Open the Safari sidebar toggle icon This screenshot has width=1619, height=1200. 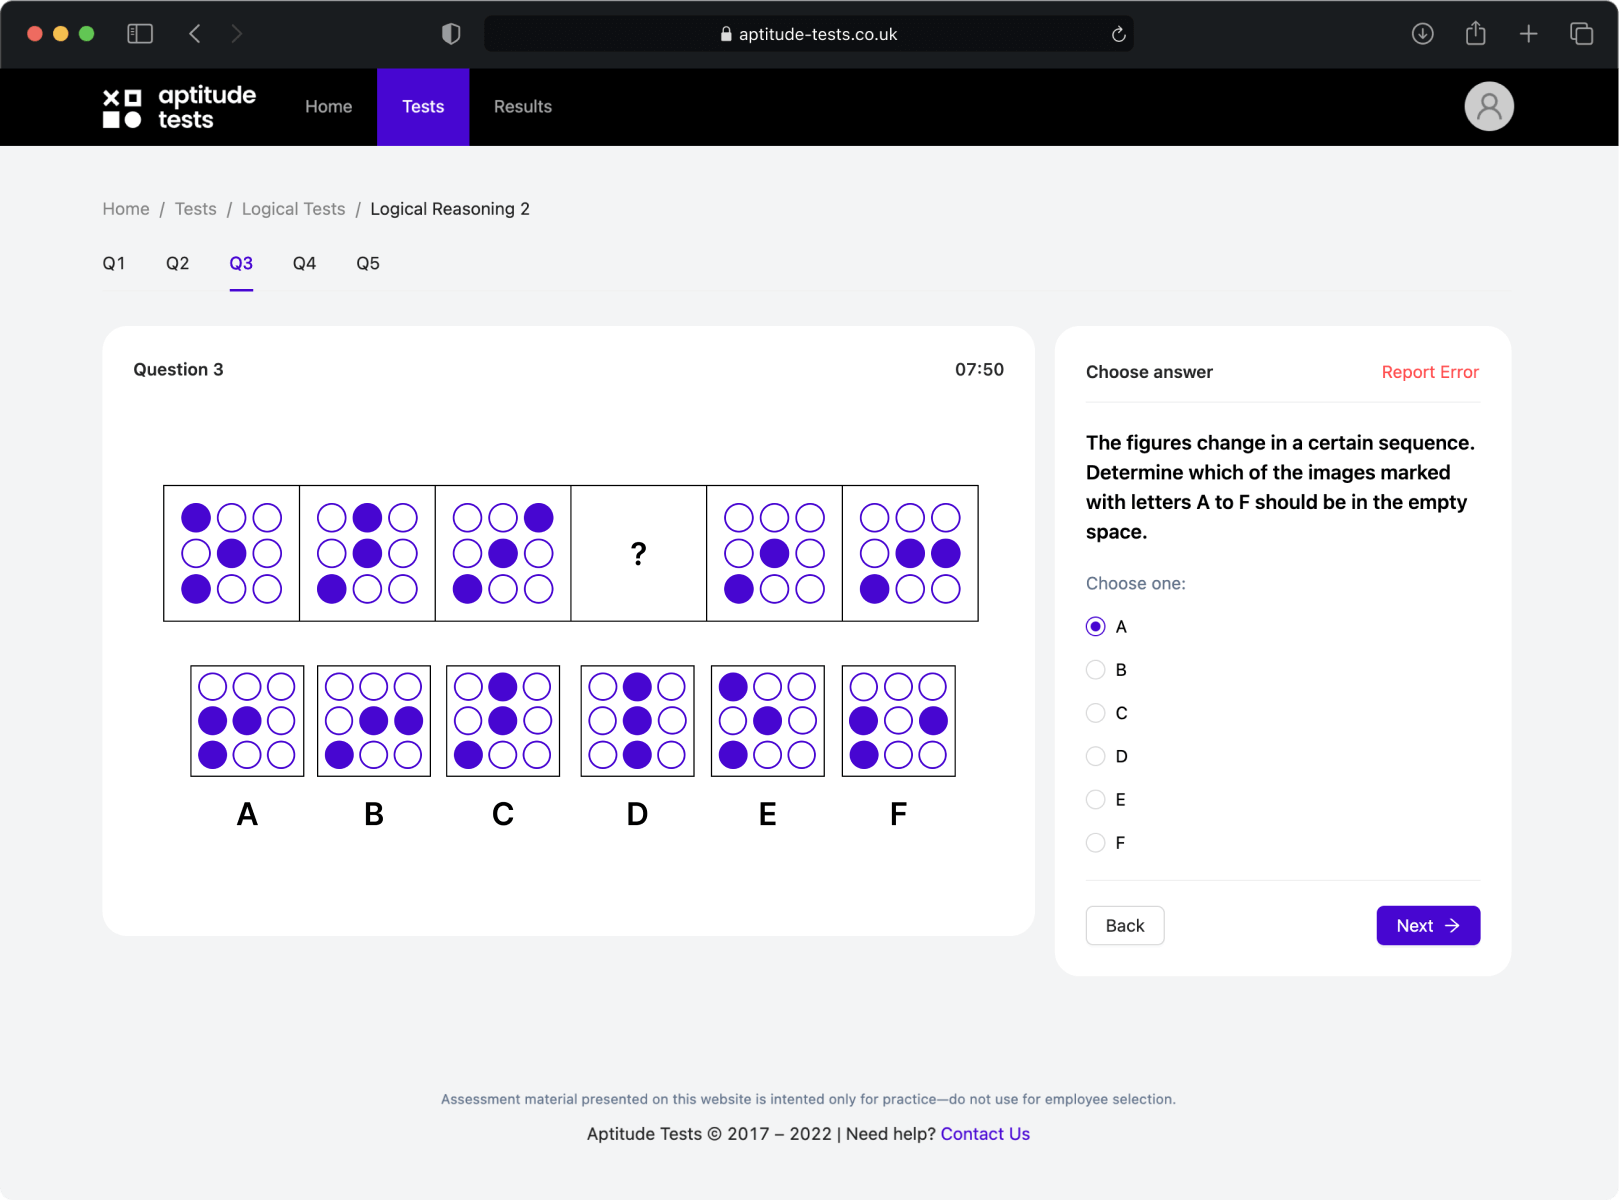(140, 34)
